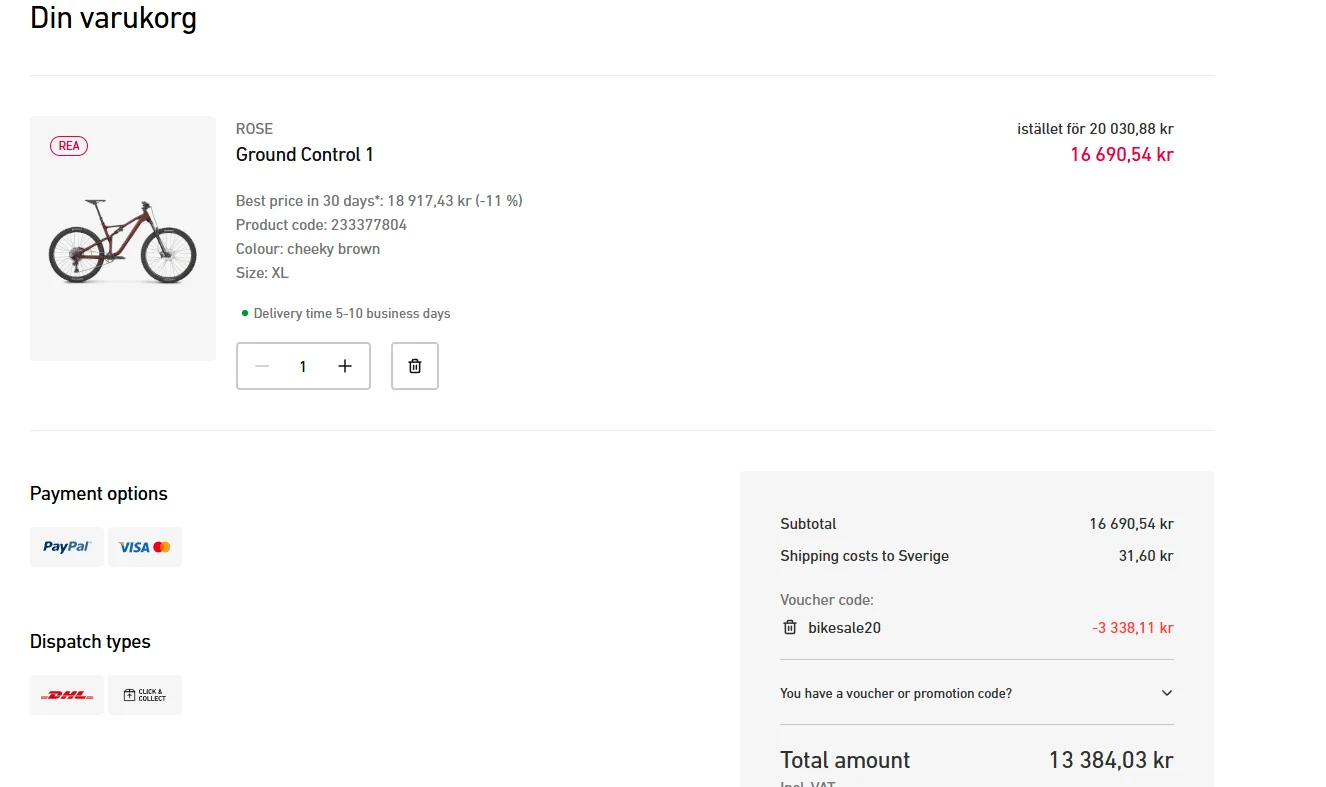Click the sale price 16 690,54 kr
Viewport: 1326px width, 787px height.
[1122, 155]
